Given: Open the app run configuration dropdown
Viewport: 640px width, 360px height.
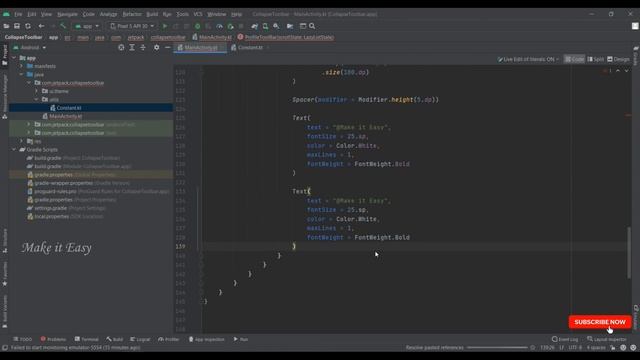Looking at the screenshot, I should coord(87,26).
